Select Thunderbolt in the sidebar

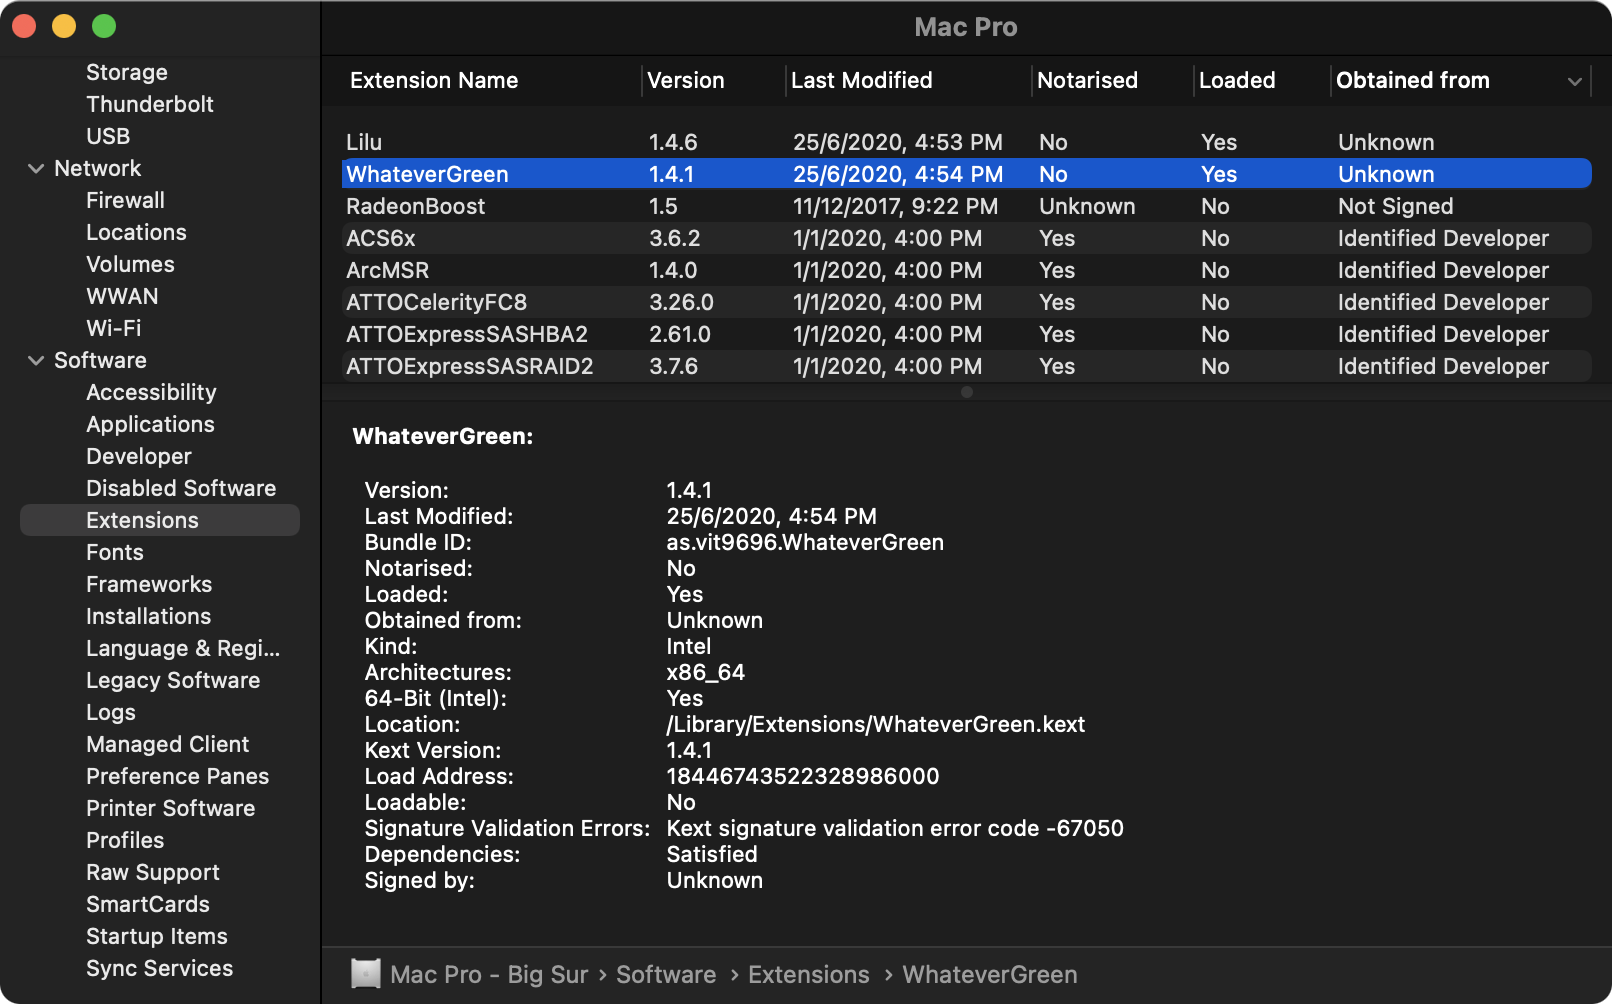click(x=150, y=104)
